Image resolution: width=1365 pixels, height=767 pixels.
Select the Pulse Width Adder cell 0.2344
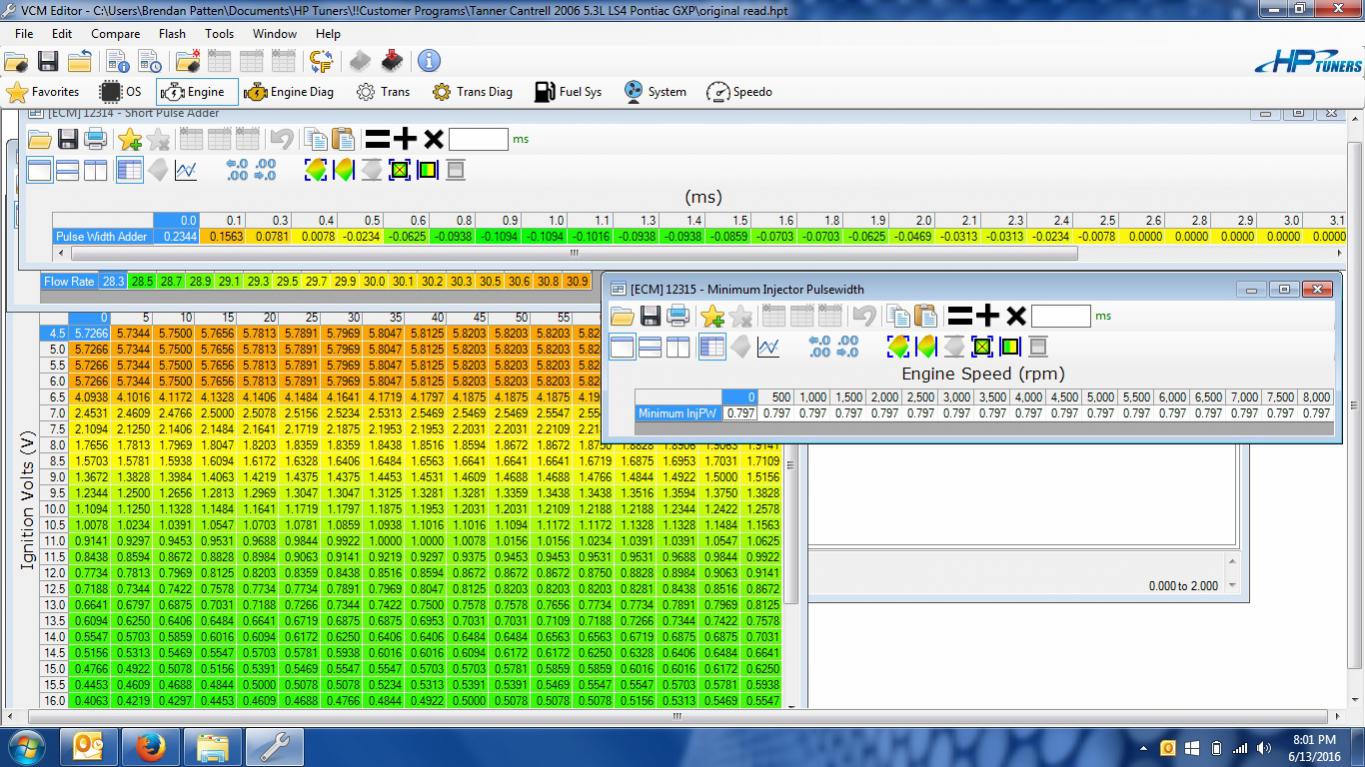click(x=176, y=237)
